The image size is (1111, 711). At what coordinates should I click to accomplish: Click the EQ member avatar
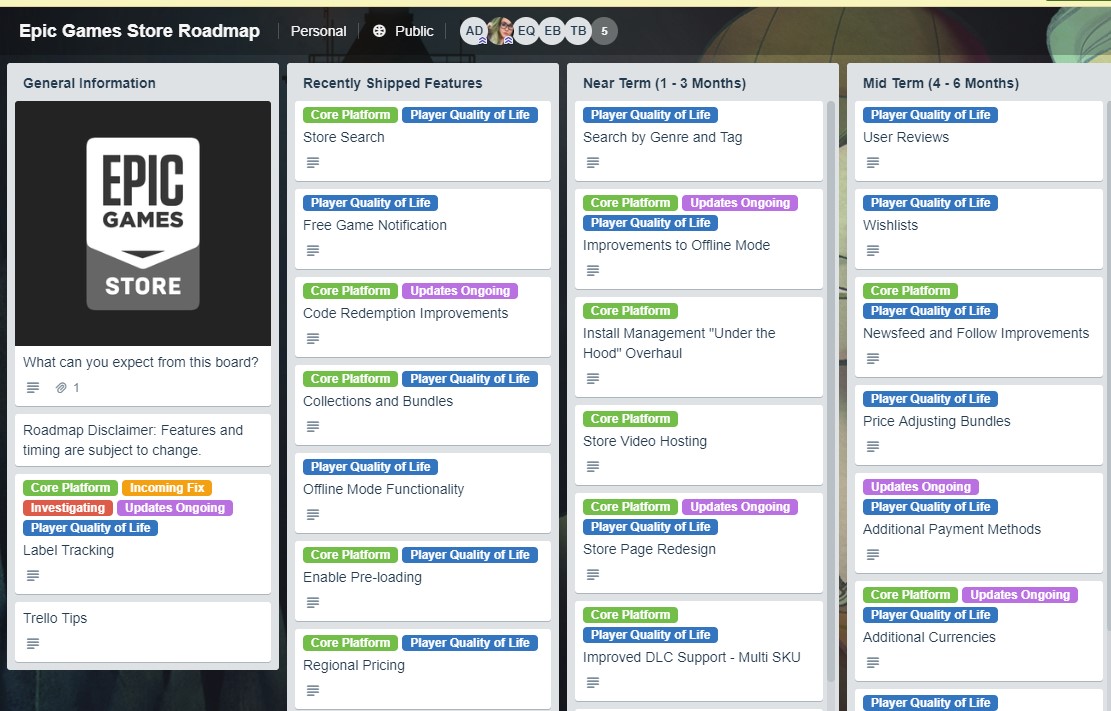click(526, 31)
